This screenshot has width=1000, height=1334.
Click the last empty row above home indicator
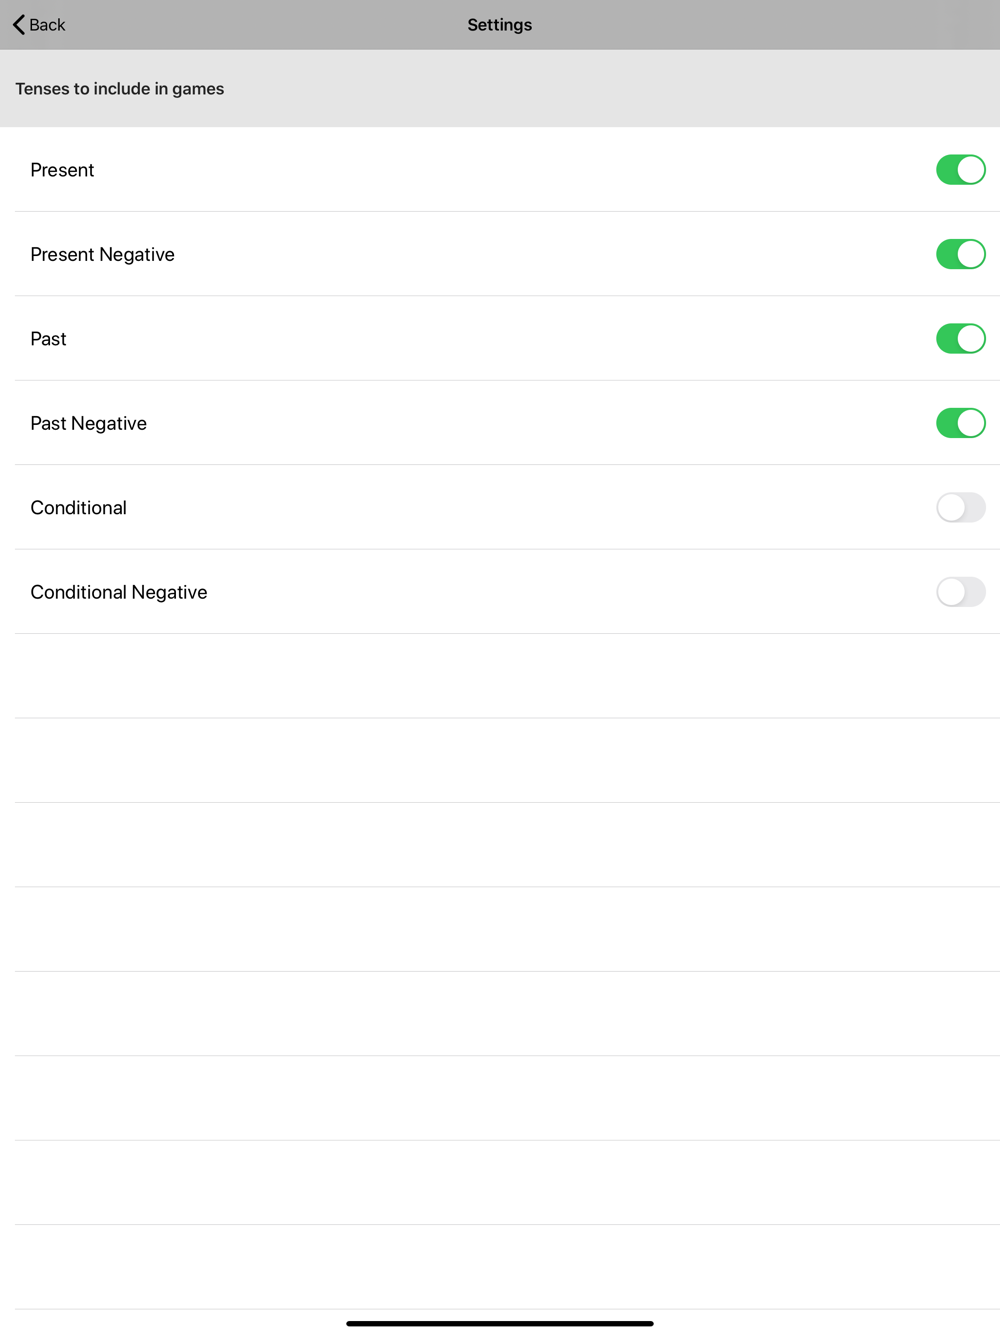pyautogui.click(x=500, y=1267)
